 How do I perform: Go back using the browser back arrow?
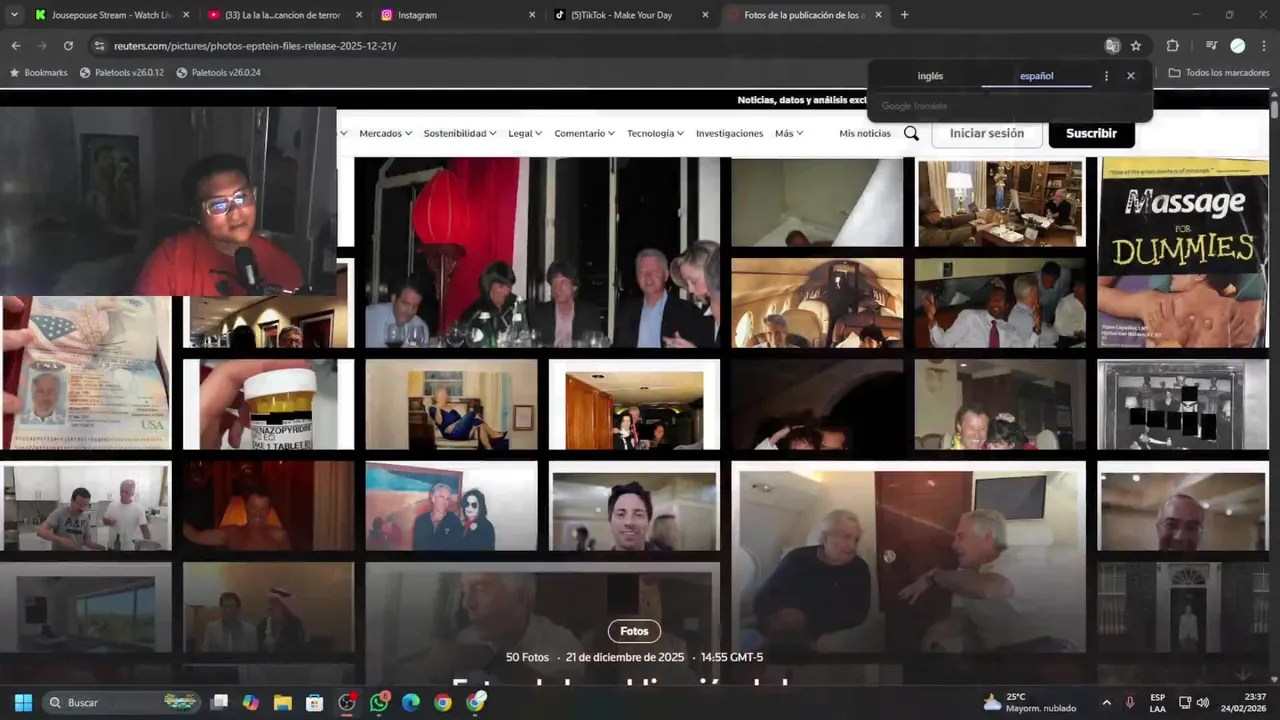click(x=16, y=46)
